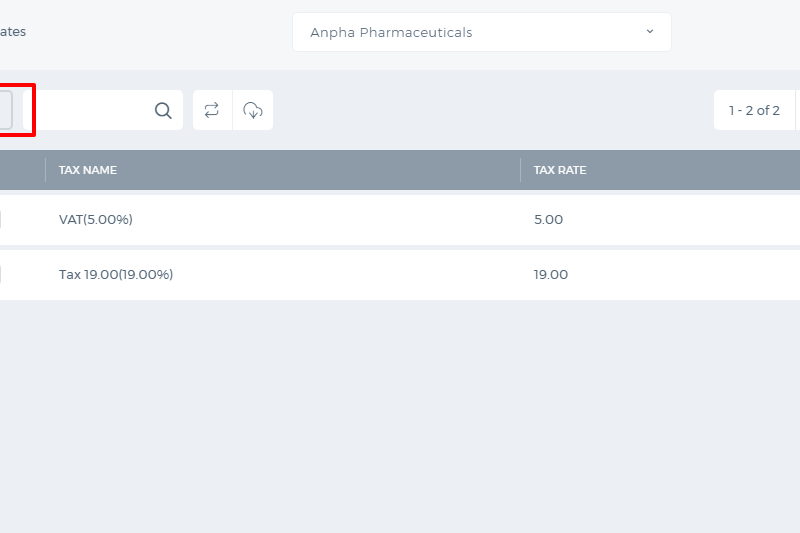
Task: Sort by the TAX RATE column header
Action: 560,170
